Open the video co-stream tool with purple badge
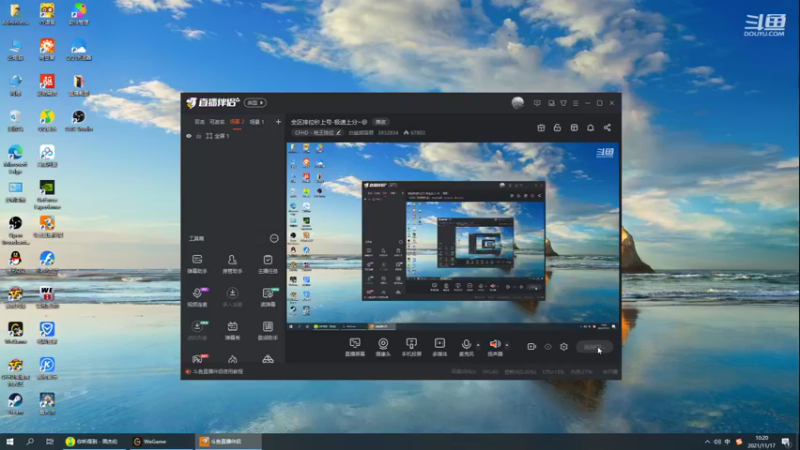800x450 pixels. pos(197,297)
